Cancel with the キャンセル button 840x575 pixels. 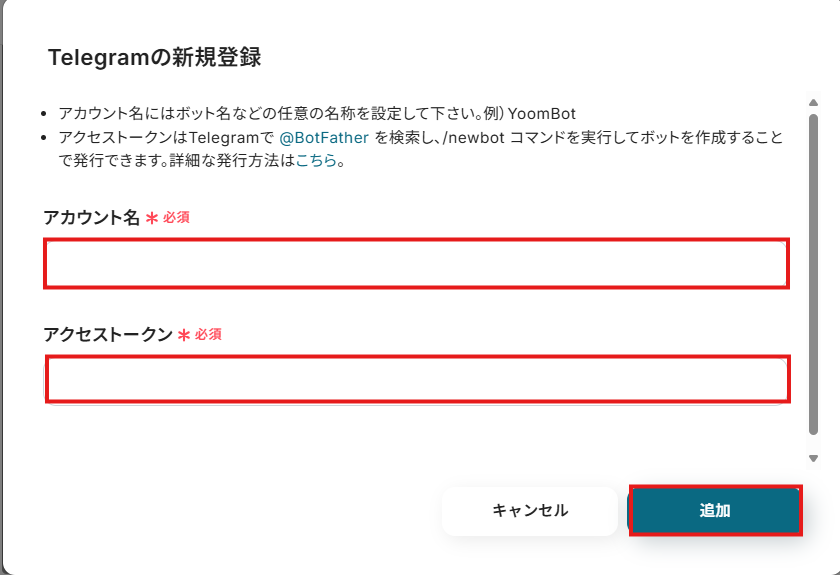coord(529,511)
